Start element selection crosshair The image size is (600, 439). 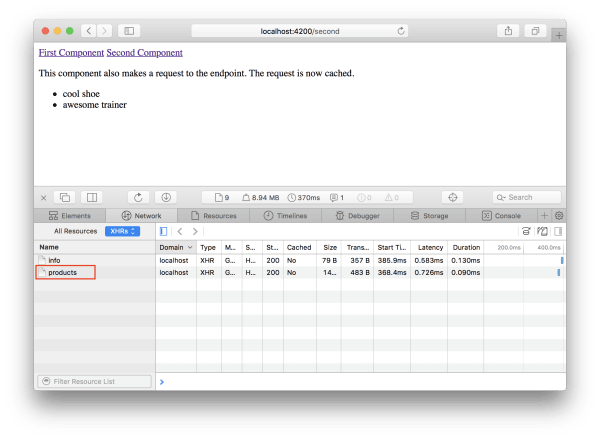pyautogui.click(x=453, y=197)
